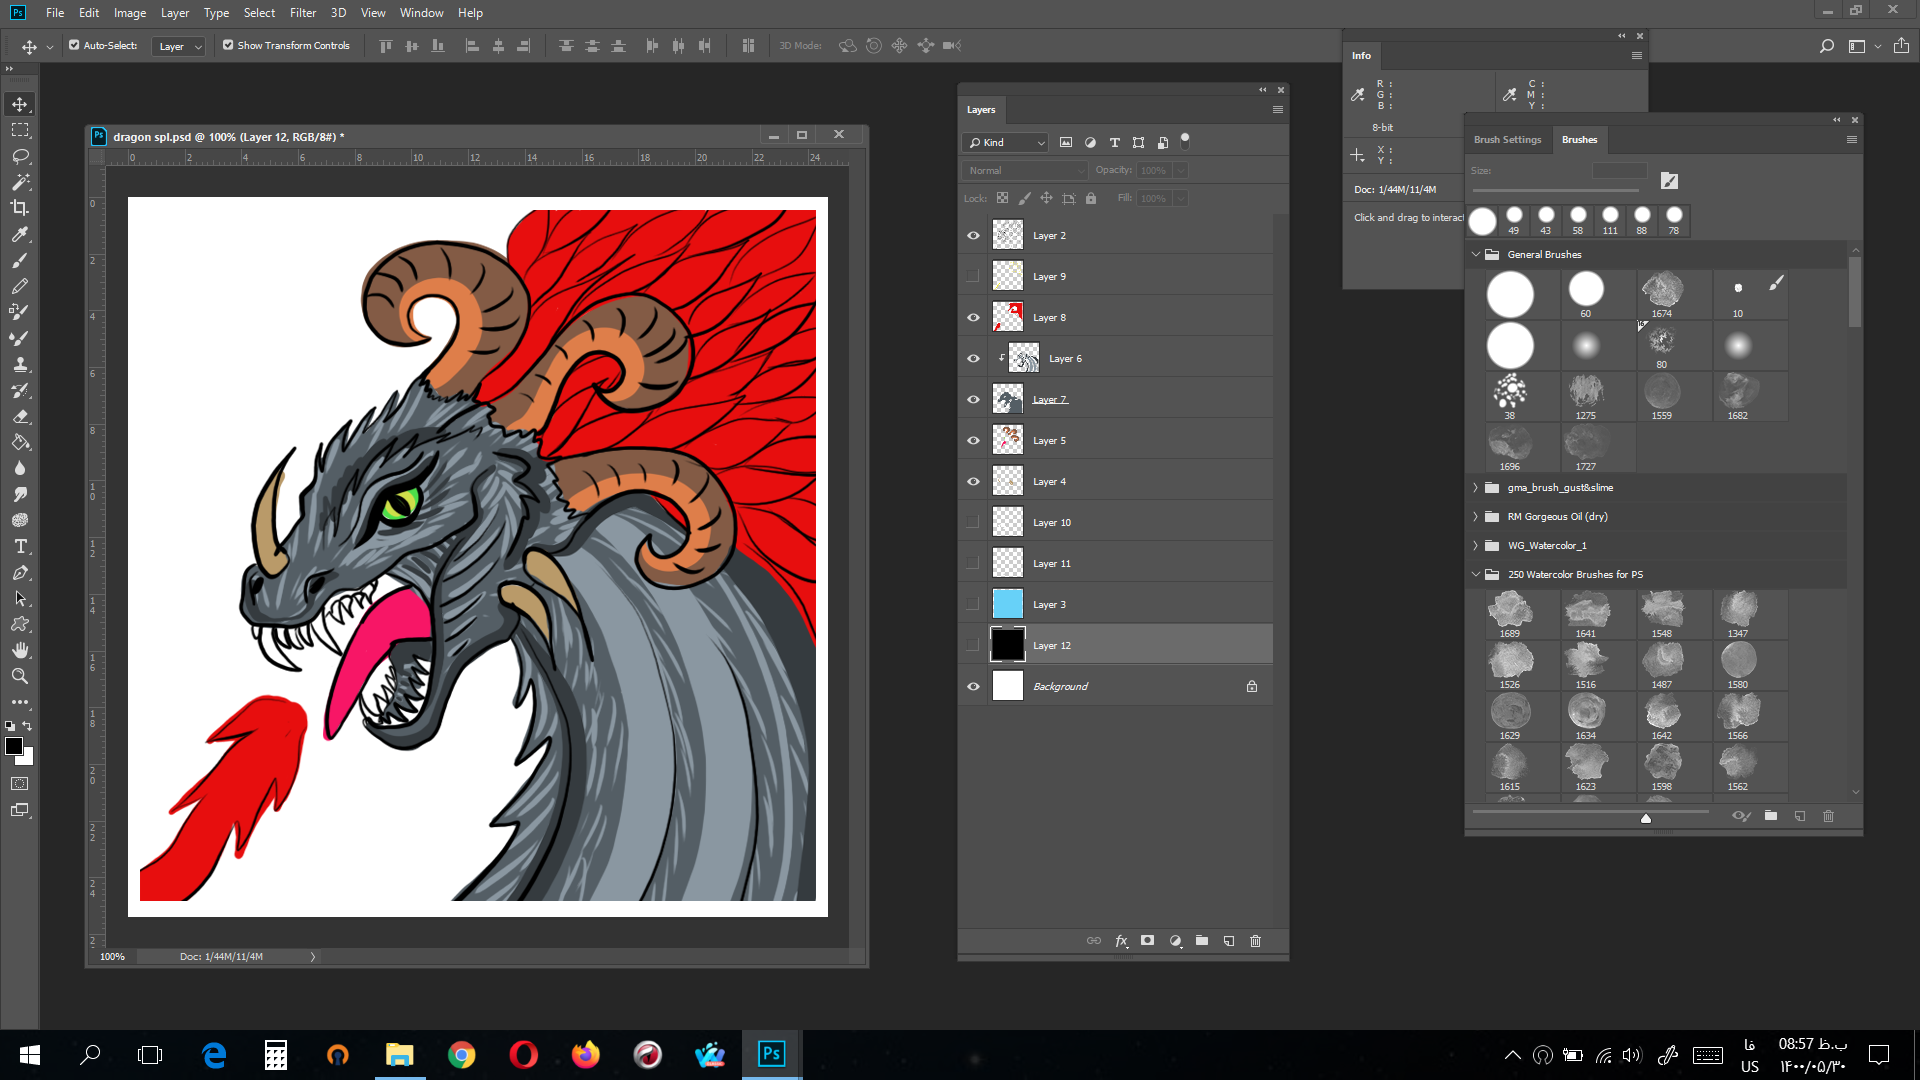Toggle the Auto-Select checkbox
Image resolution: width=1920 pixels, height=1080 pixels.
[74, 45]
